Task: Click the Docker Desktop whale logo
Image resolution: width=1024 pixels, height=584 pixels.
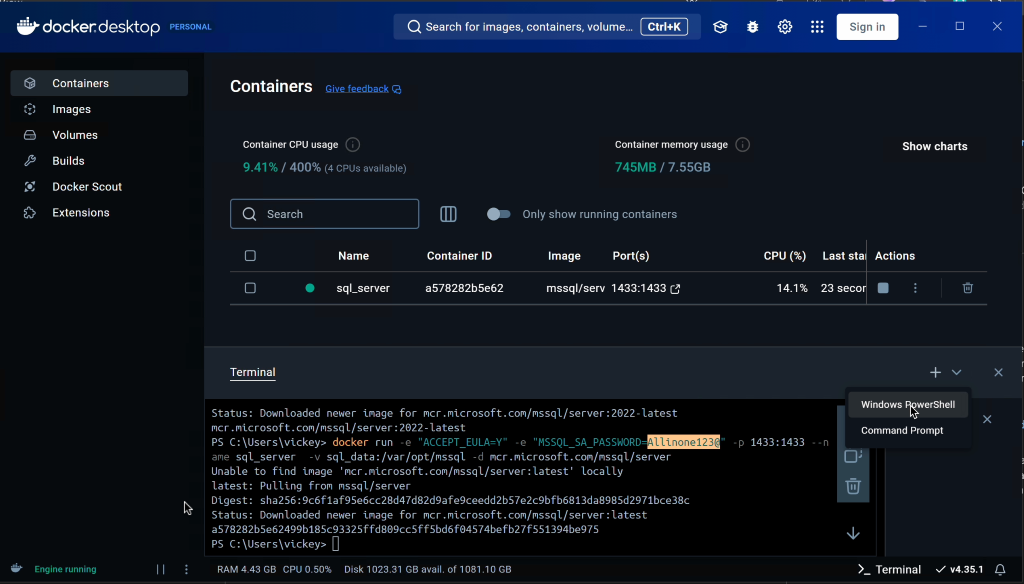Action: pyautogui.click(x=27, y=26)
